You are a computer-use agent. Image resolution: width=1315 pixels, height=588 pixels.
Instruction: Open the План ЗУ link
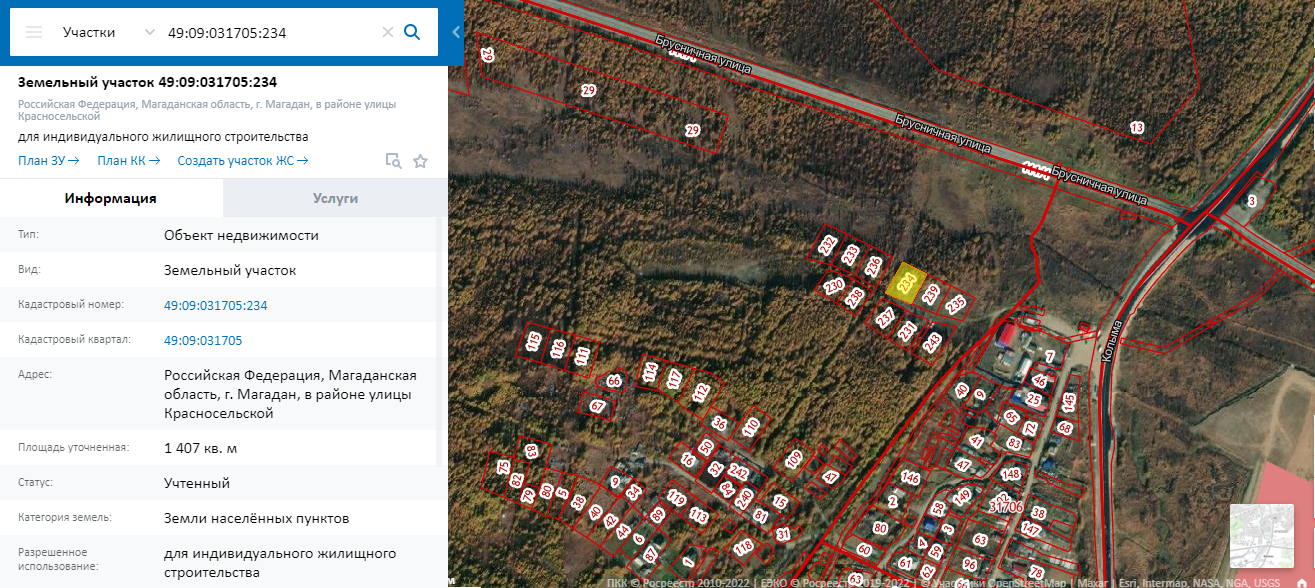(48, 160)
